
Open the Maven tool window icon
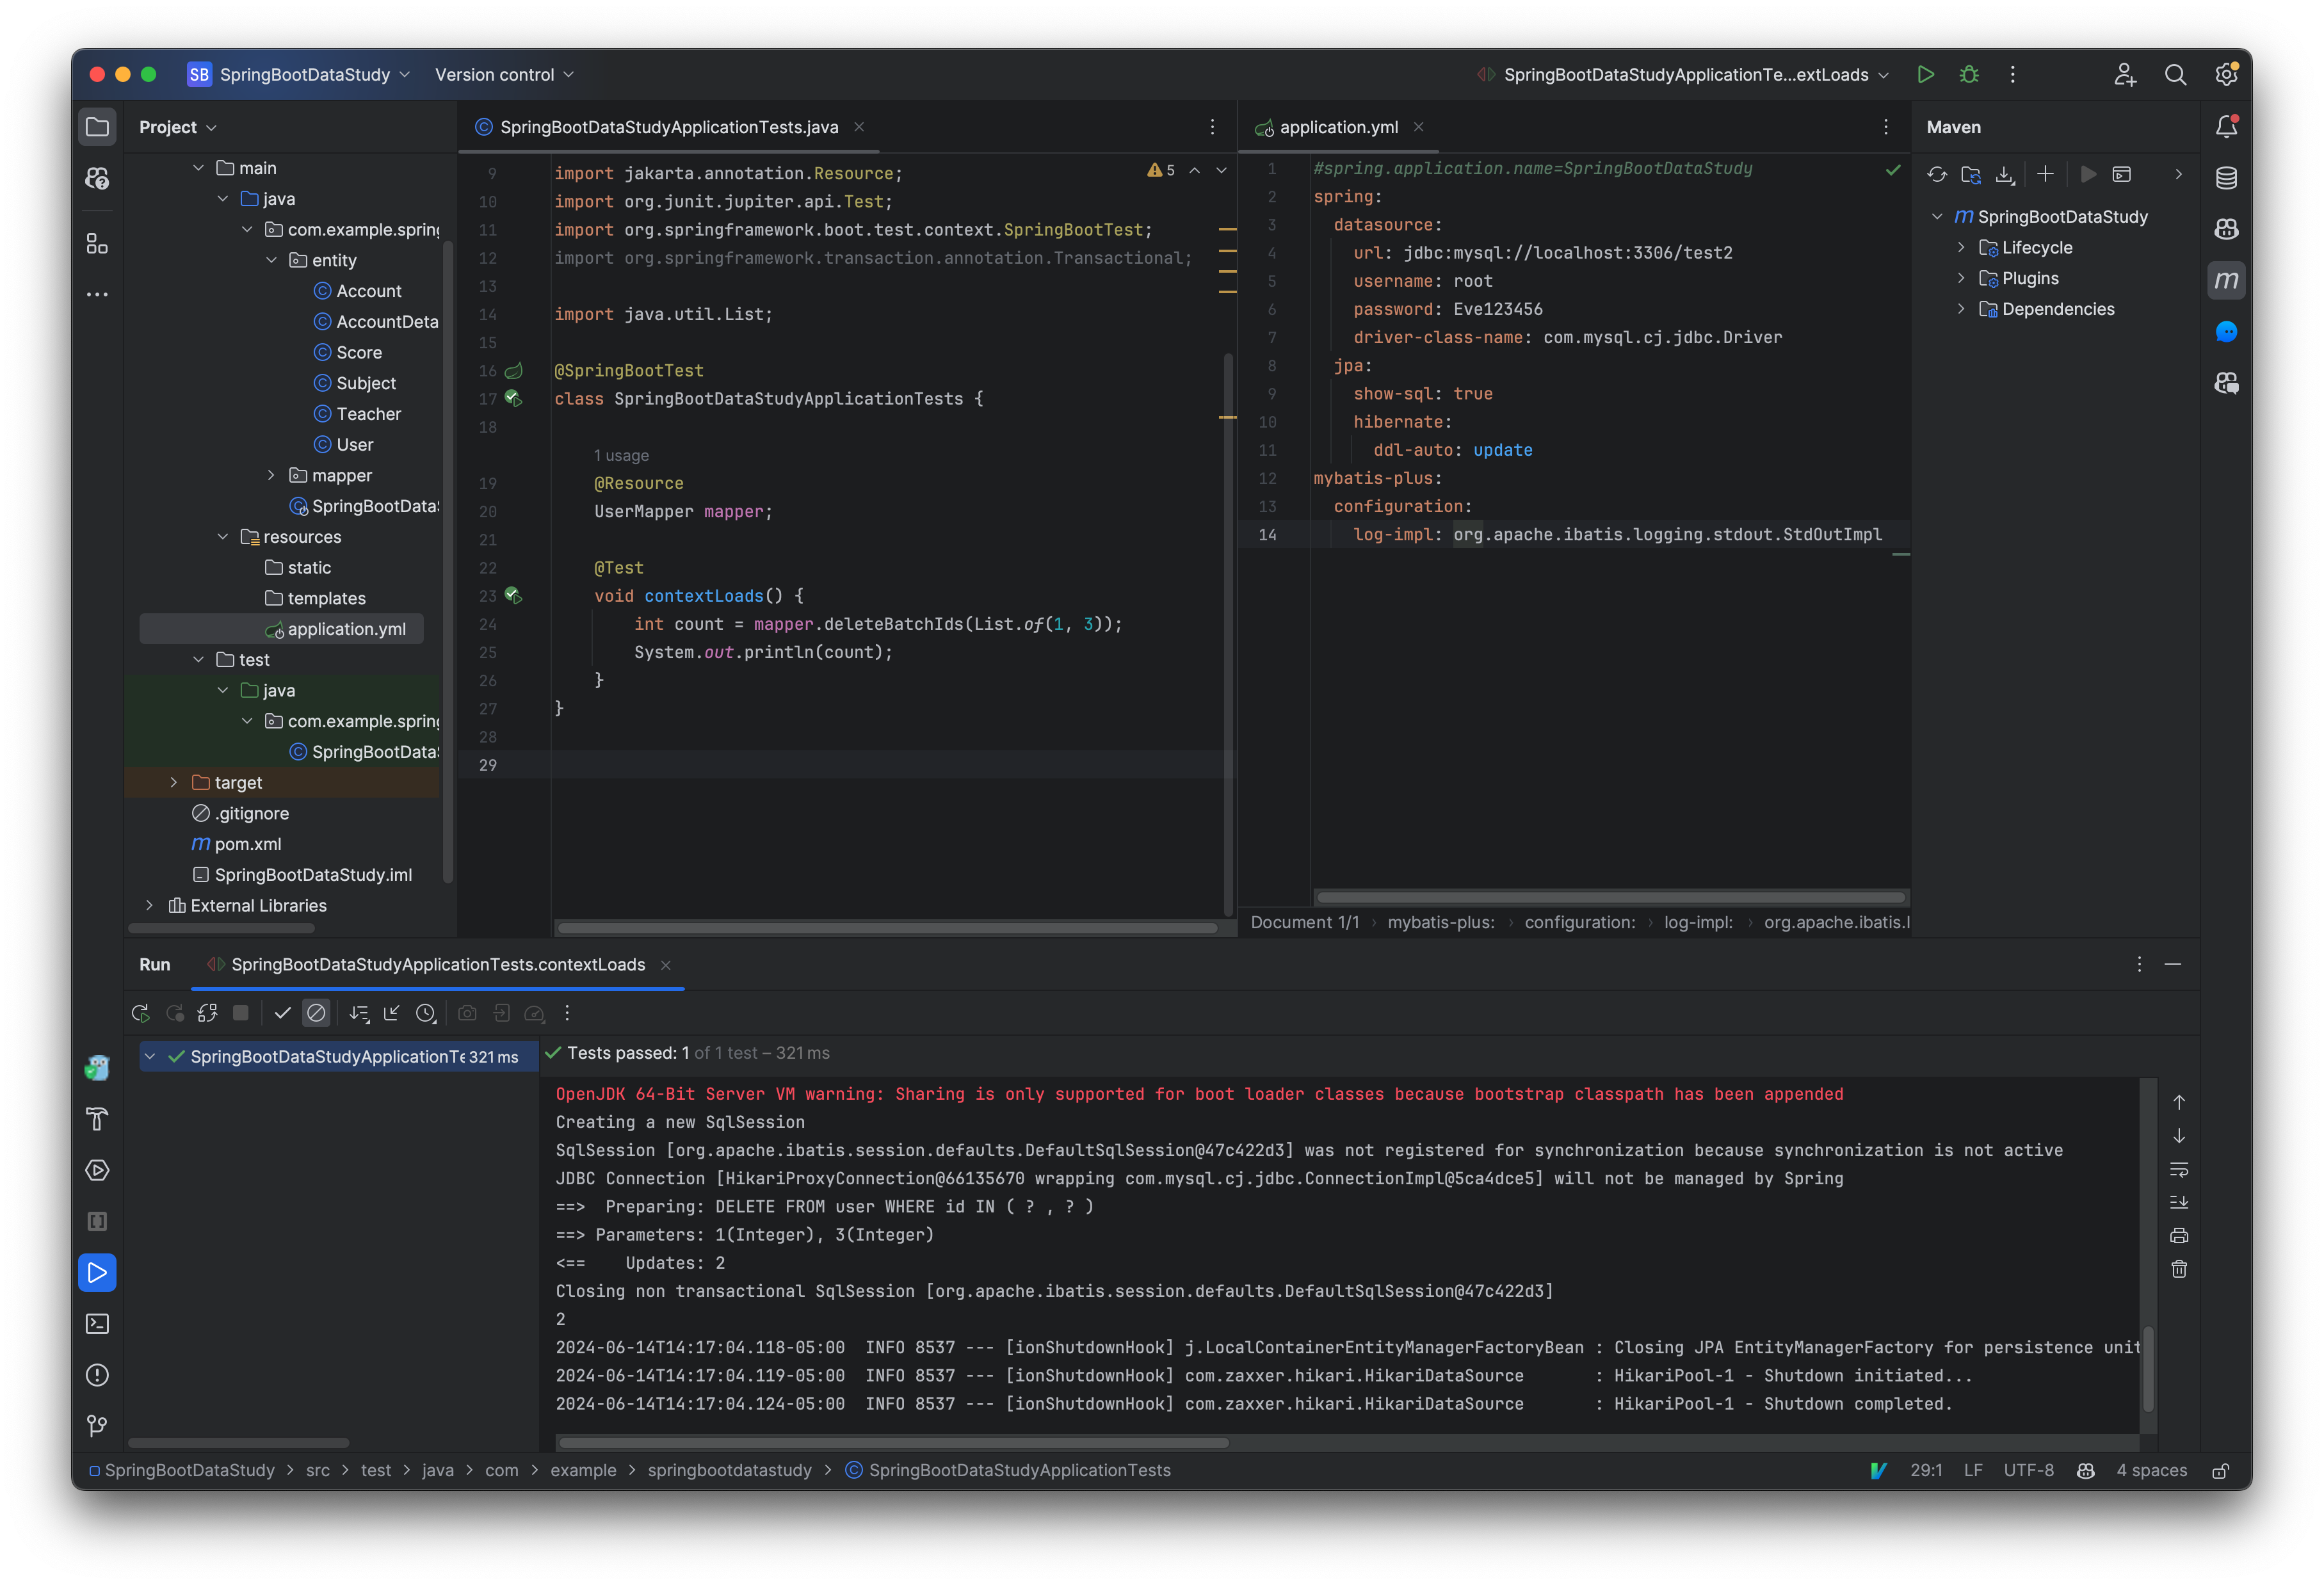2227,281
